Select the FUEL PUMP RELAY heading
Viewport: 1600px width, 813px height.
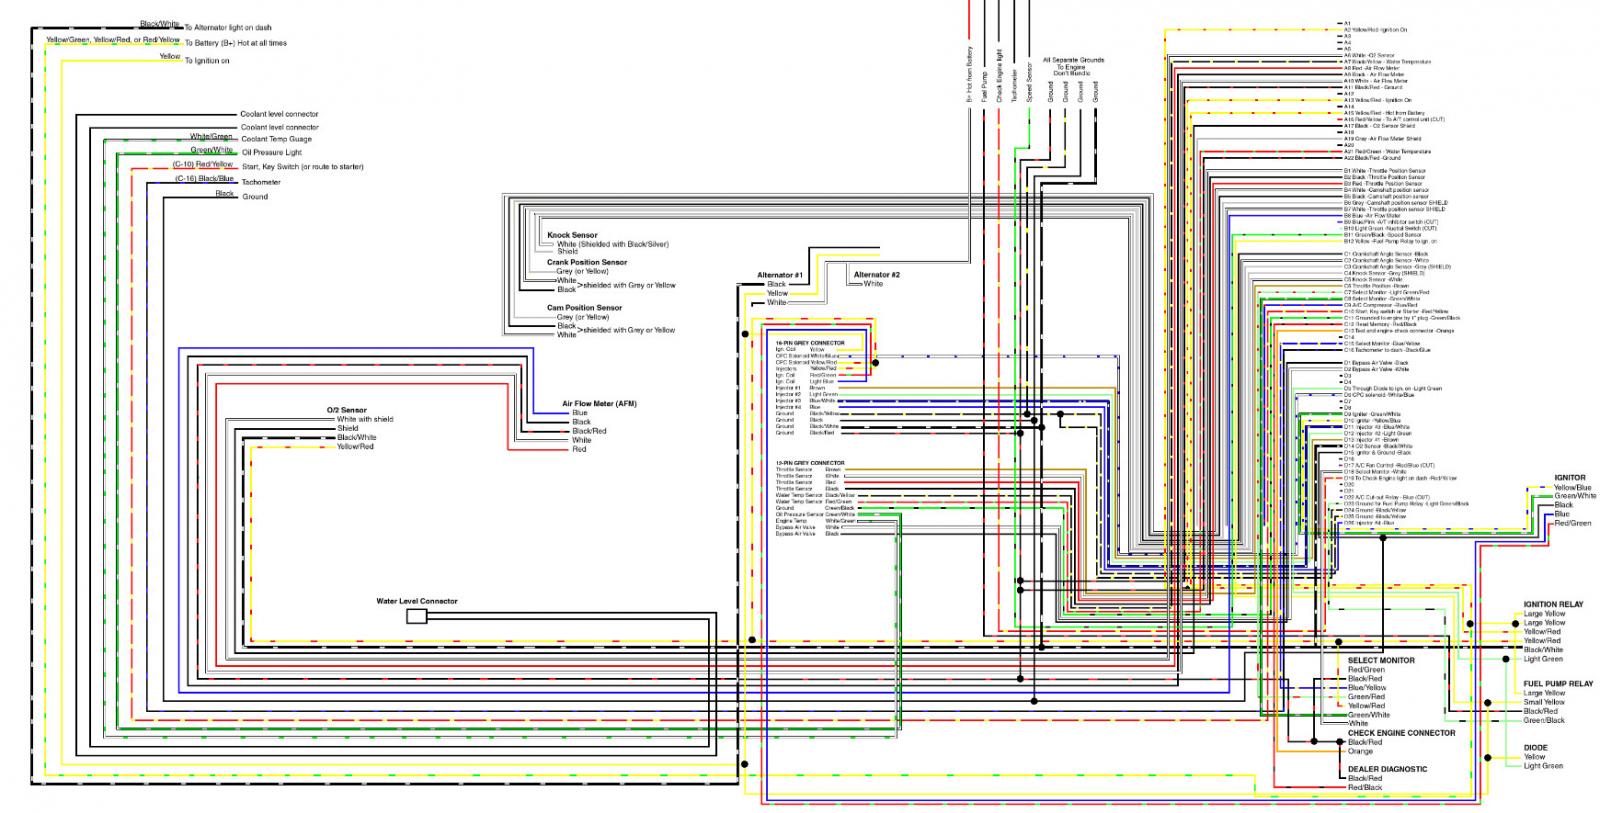pos(1558,684)
